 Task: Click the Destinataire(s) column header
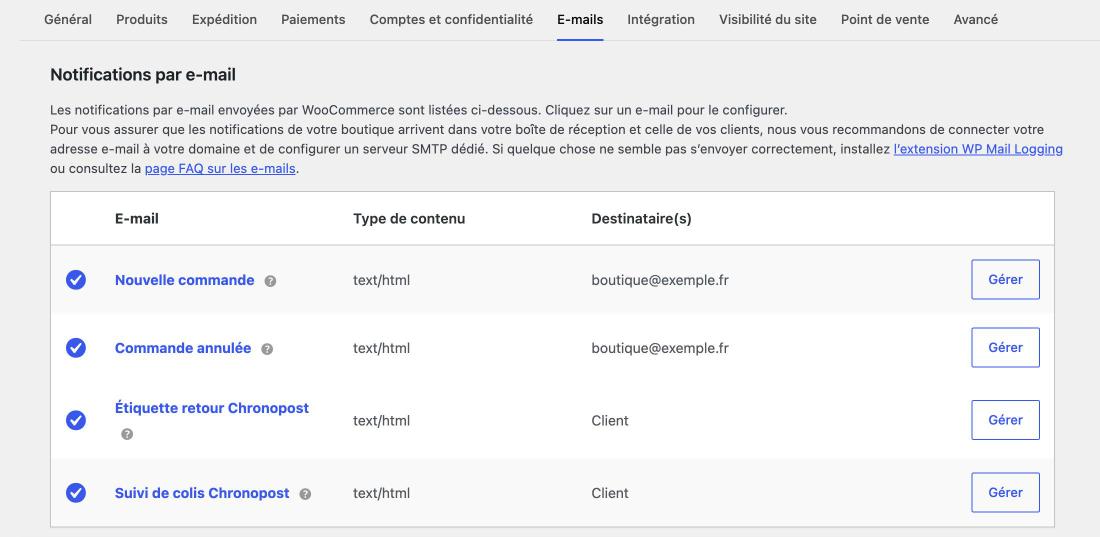click(641, 219)
